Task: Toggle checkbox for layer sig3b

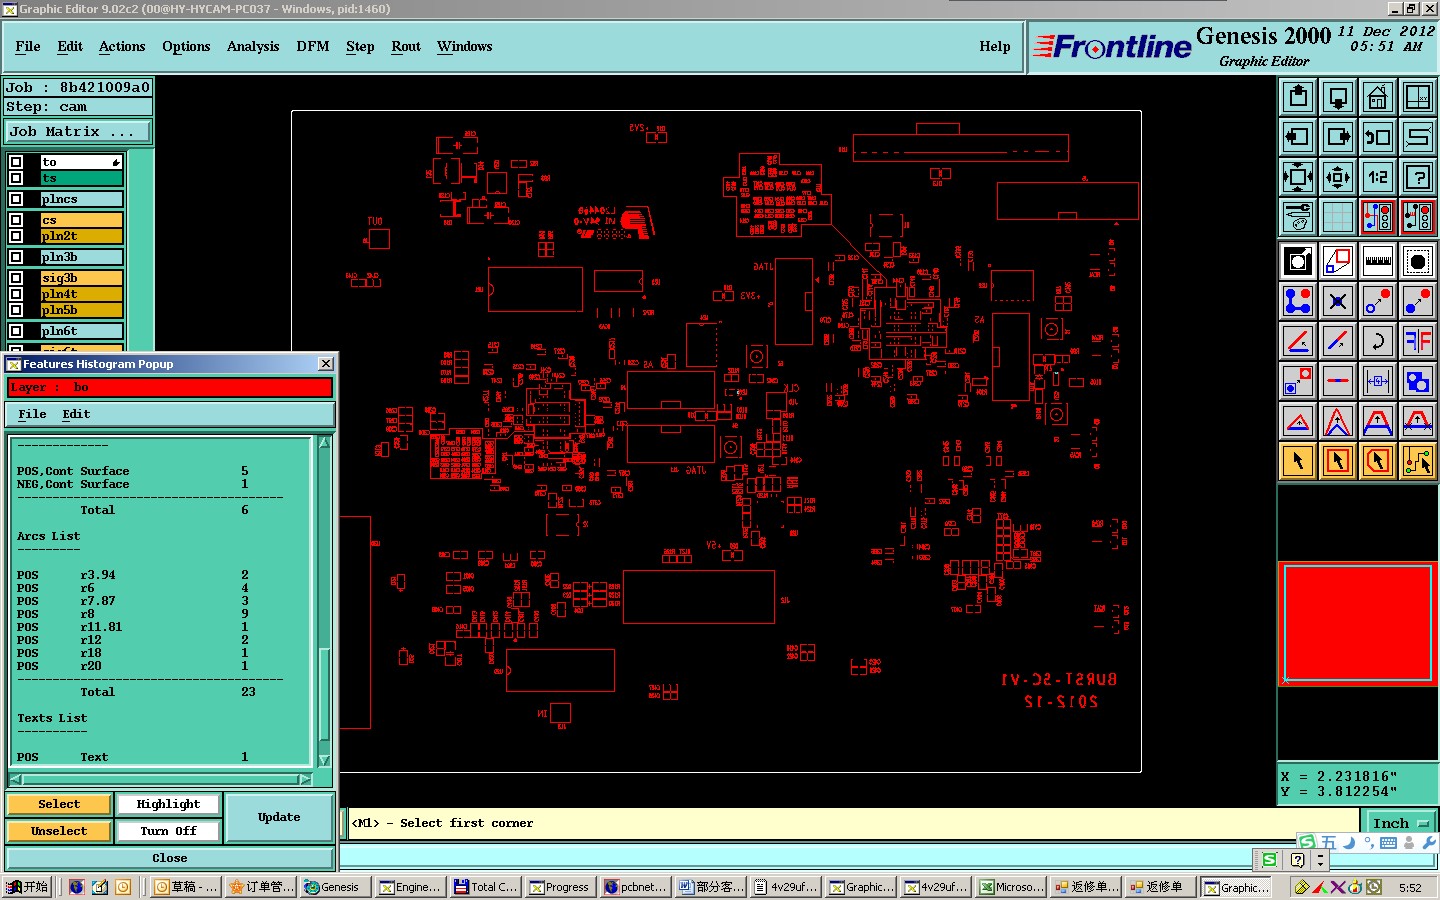Action: (16, 278)
